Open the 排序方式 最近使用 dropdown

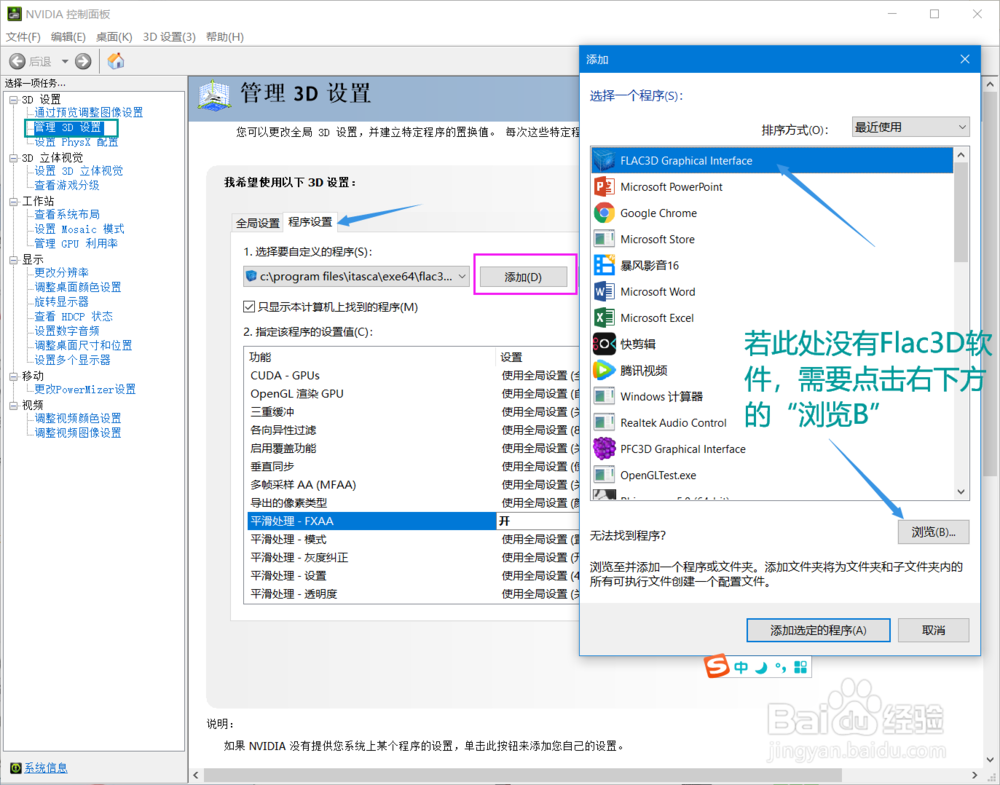pos(910,127)
